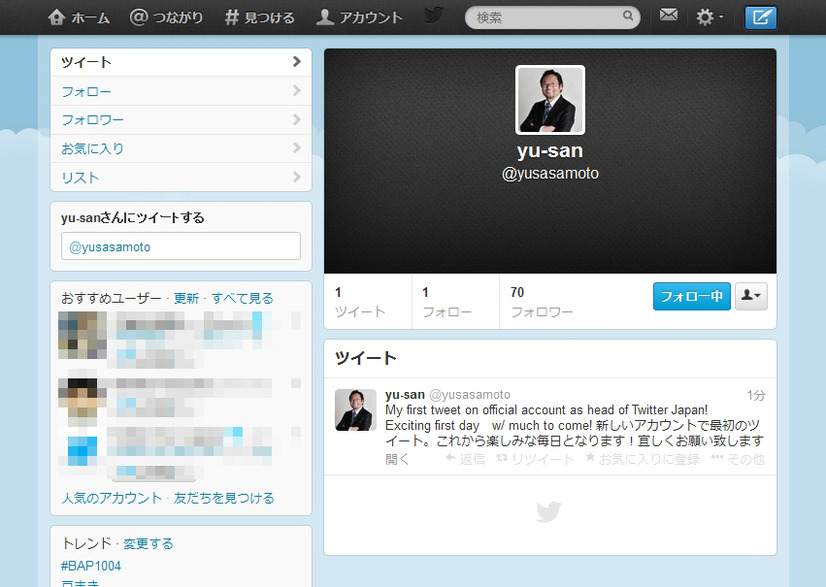Screen dimensions: 826x587
Task: Select ツイート in the sidebar list
Action: pos(181,62)
